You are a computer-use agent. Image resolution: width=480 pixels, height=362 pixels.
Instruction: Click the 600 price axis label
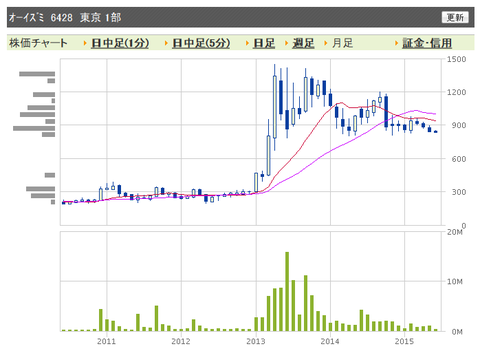pyautogui.click(x=459, y=159)
